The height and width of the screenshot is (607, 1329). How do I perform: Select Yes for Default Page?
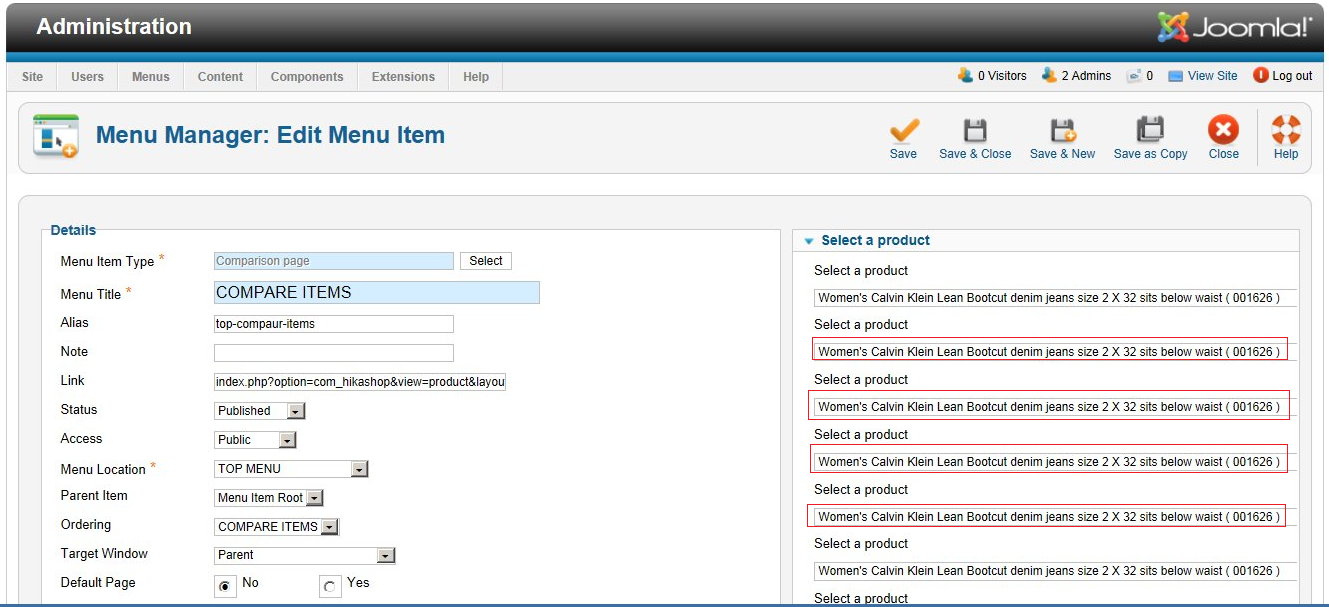330,587
